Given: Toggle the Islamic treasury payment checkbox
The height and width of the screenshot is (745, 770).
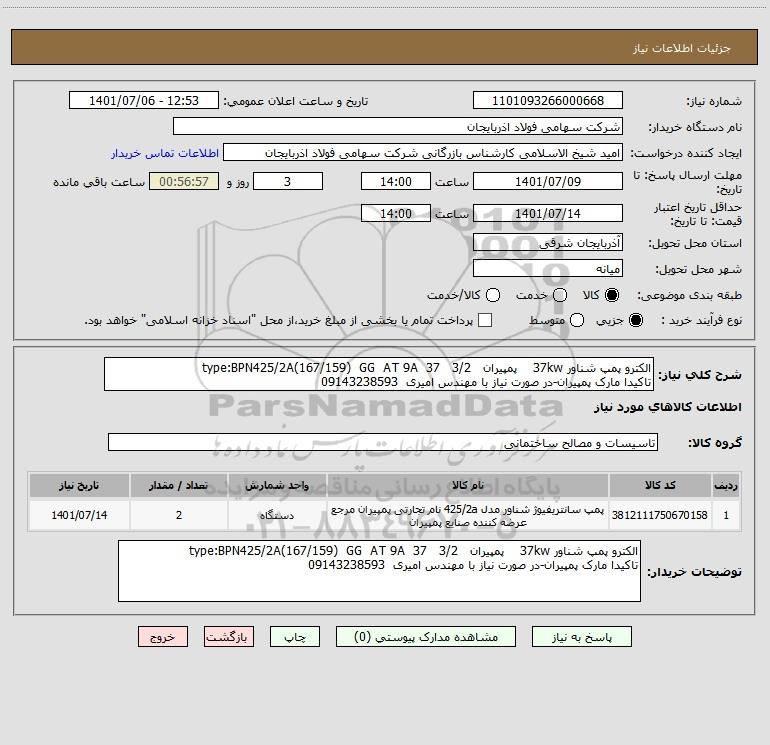Looking at the screenshot, I should click(x=485, y=320).
